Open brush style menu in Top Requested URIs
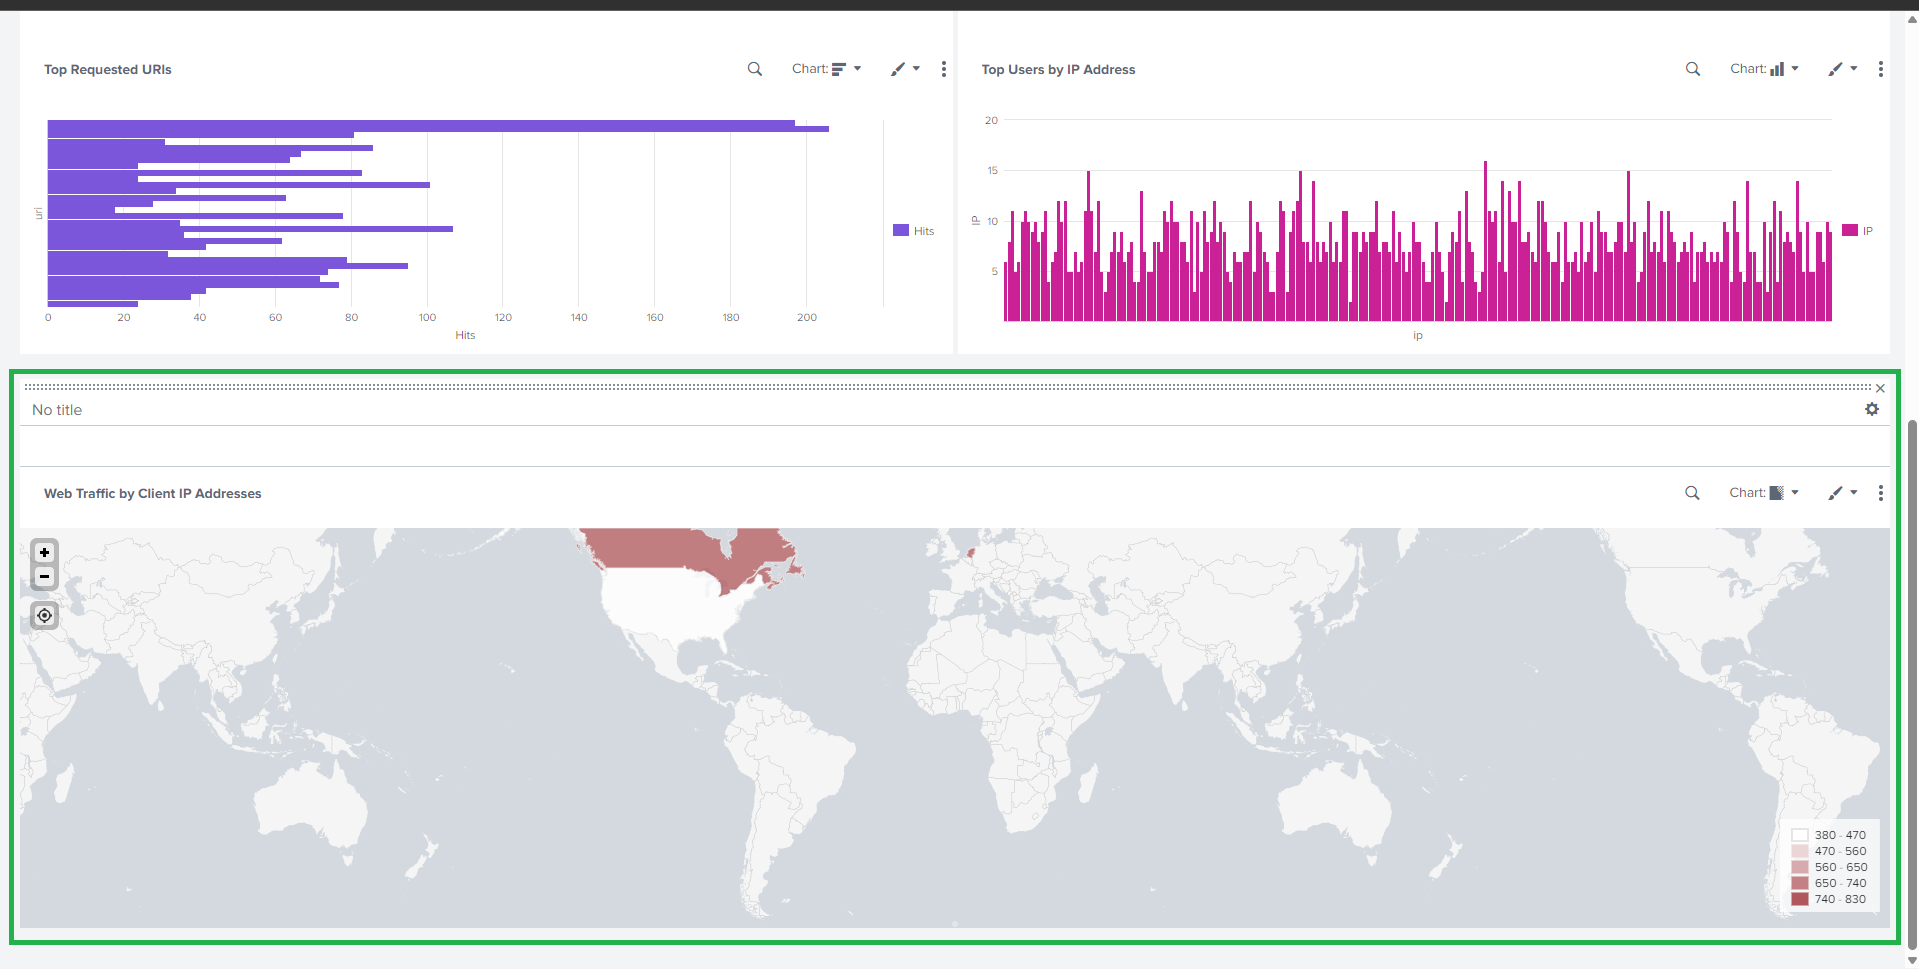 pos(905,69)
